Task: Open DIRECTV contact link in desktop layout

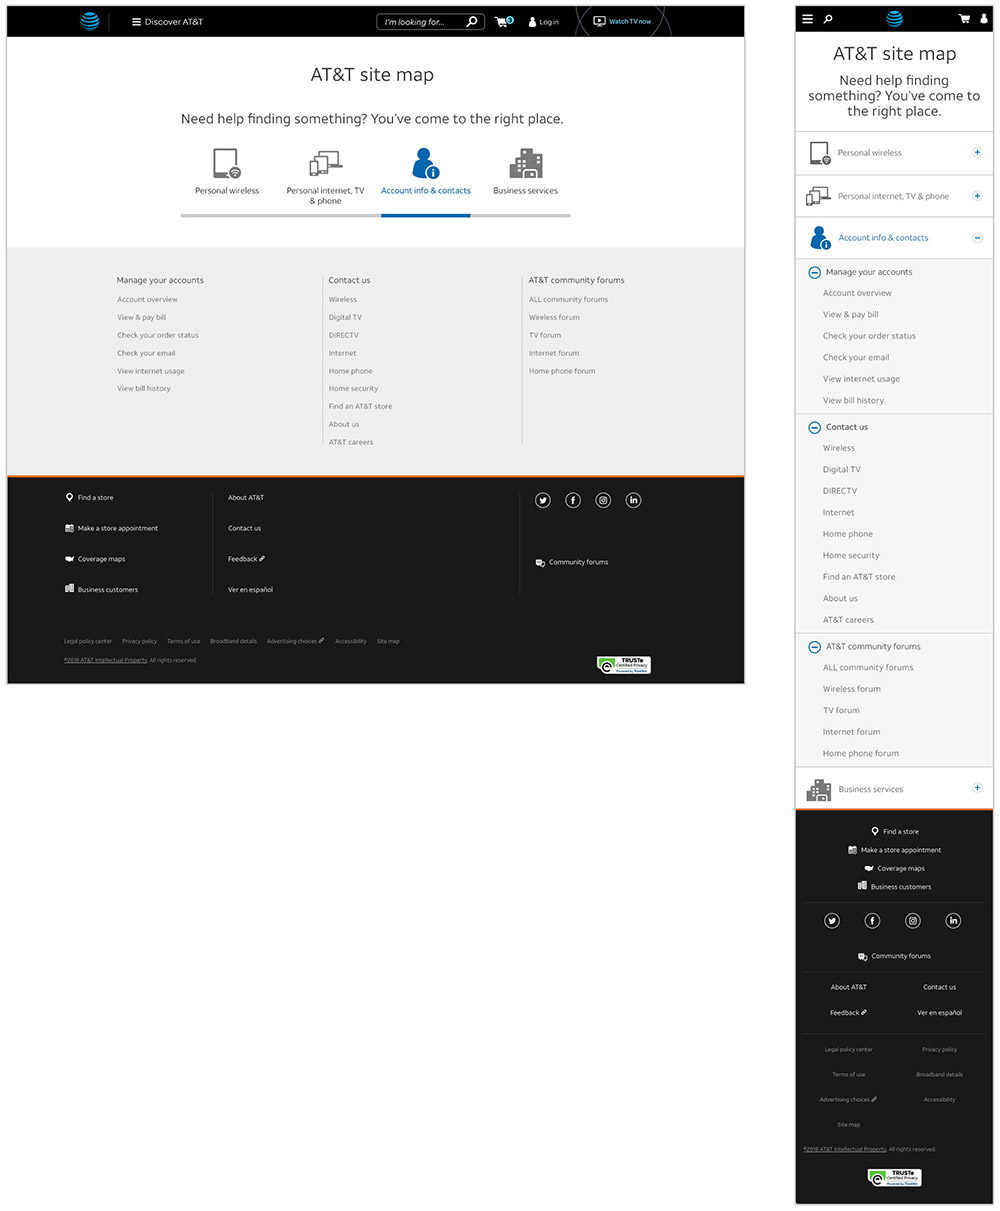Action: tap(343, 335)
